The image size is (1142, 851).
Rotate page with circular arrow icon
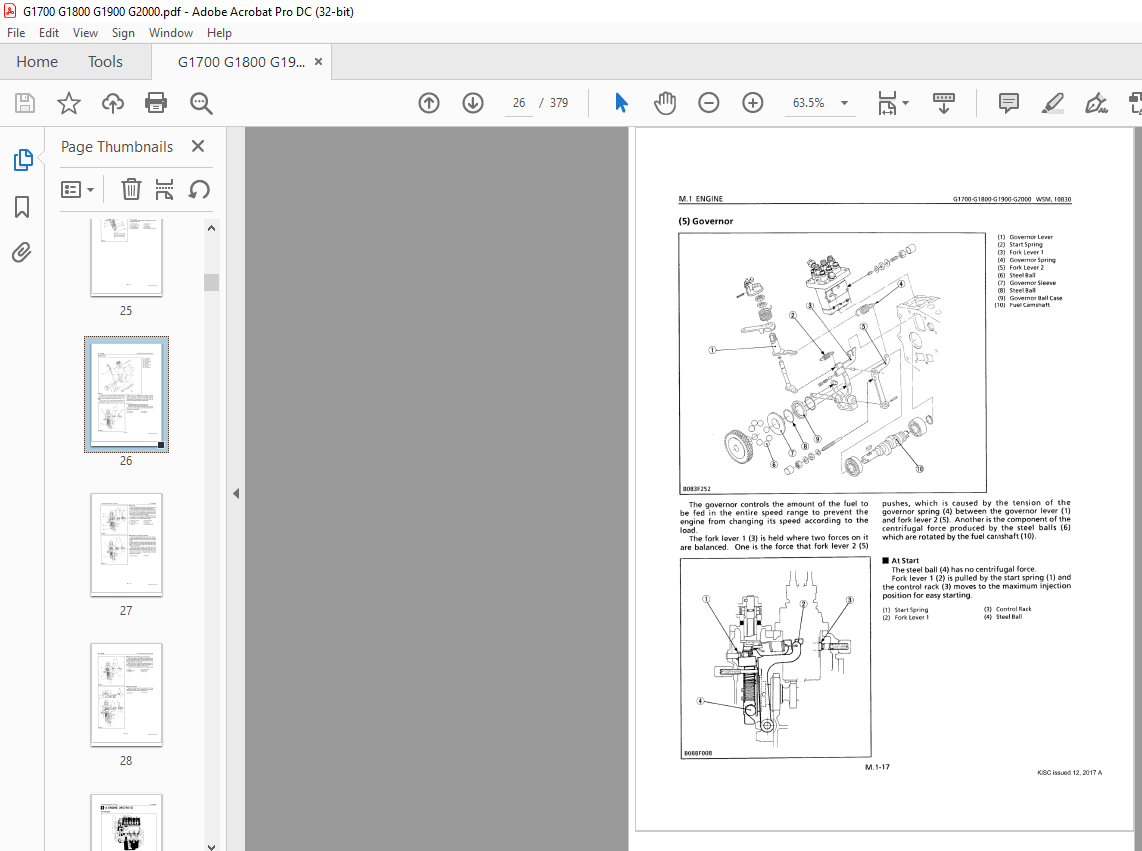pyautogui.click(x=199, y=189)
